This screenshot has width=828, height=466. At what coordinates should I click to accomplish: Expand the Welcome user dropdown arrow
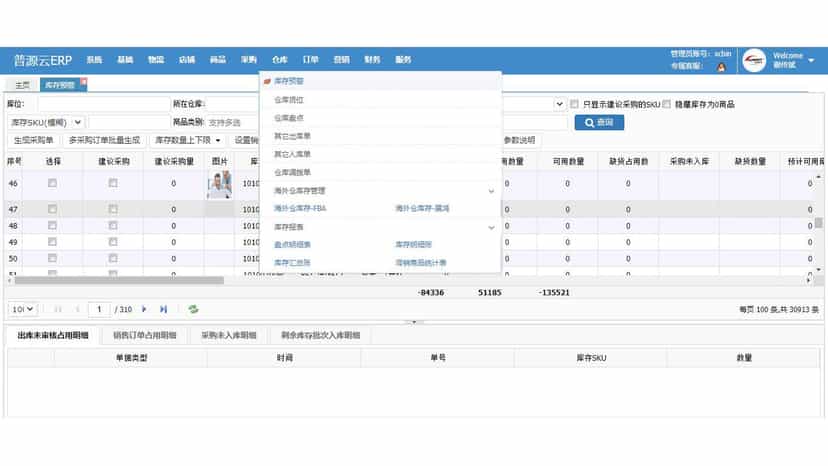tap(811, 61)
